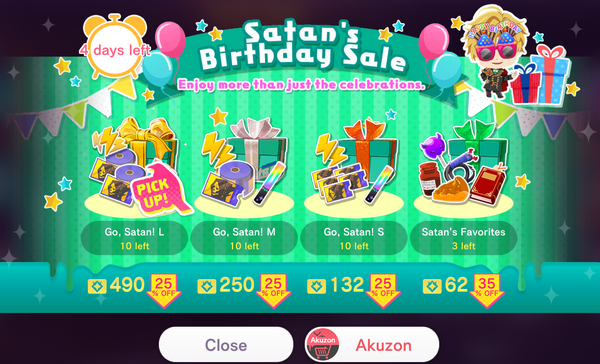
Task: Click the Go, Satan! L label
Action: 134,232
